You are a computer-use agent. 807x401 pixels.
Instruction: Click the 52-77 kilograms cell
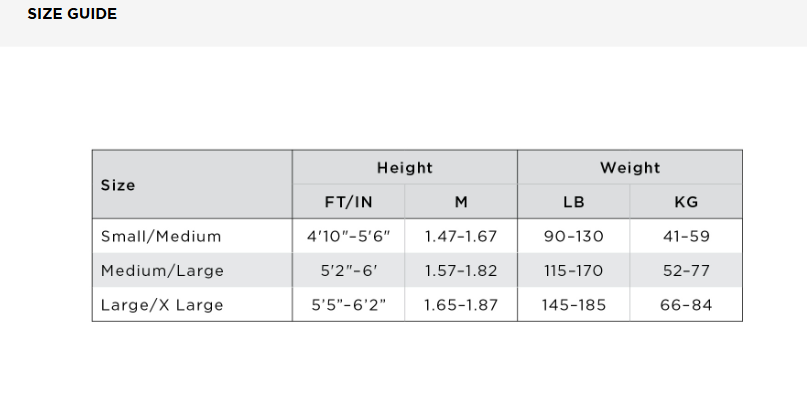(x=685, y=271)
